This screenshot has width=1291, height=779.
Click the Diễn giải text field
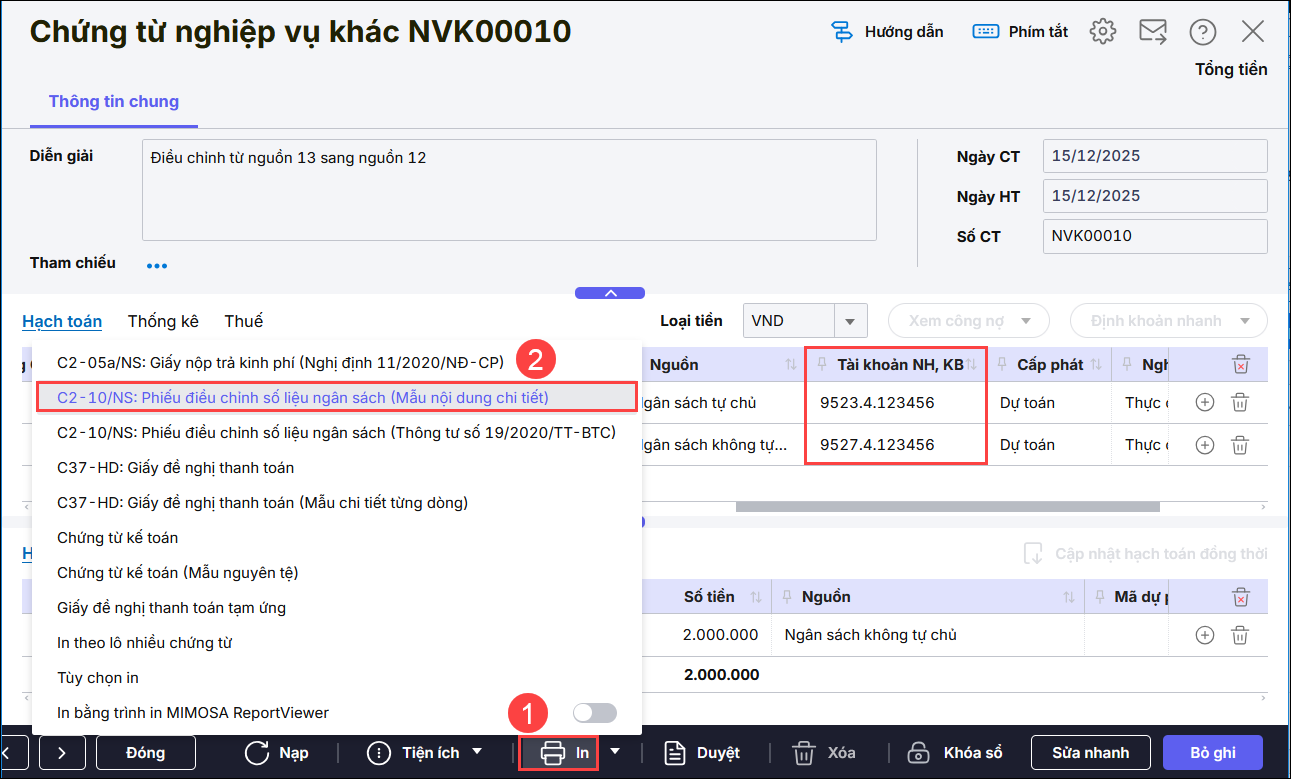click(508, 190)
